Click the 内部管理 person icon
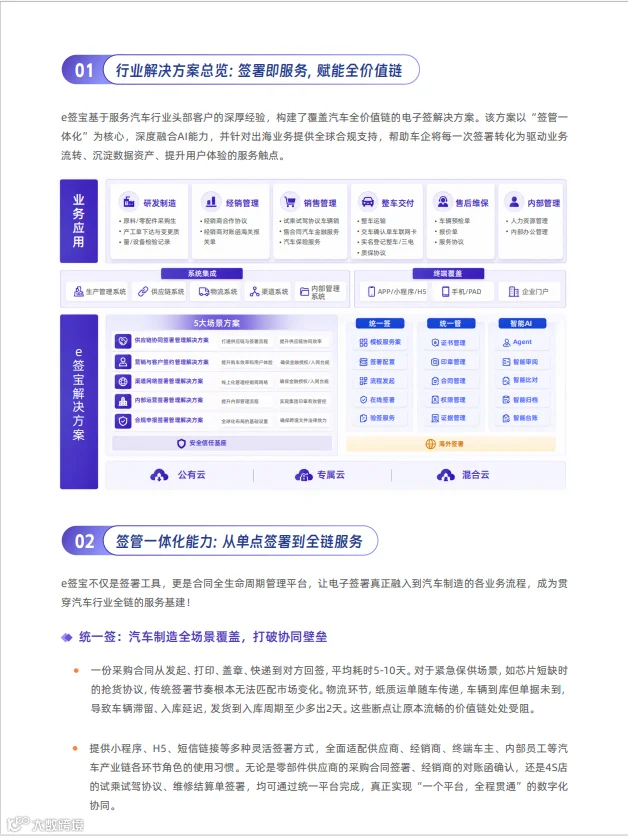628x838 pixels. [x=514, y=202]
